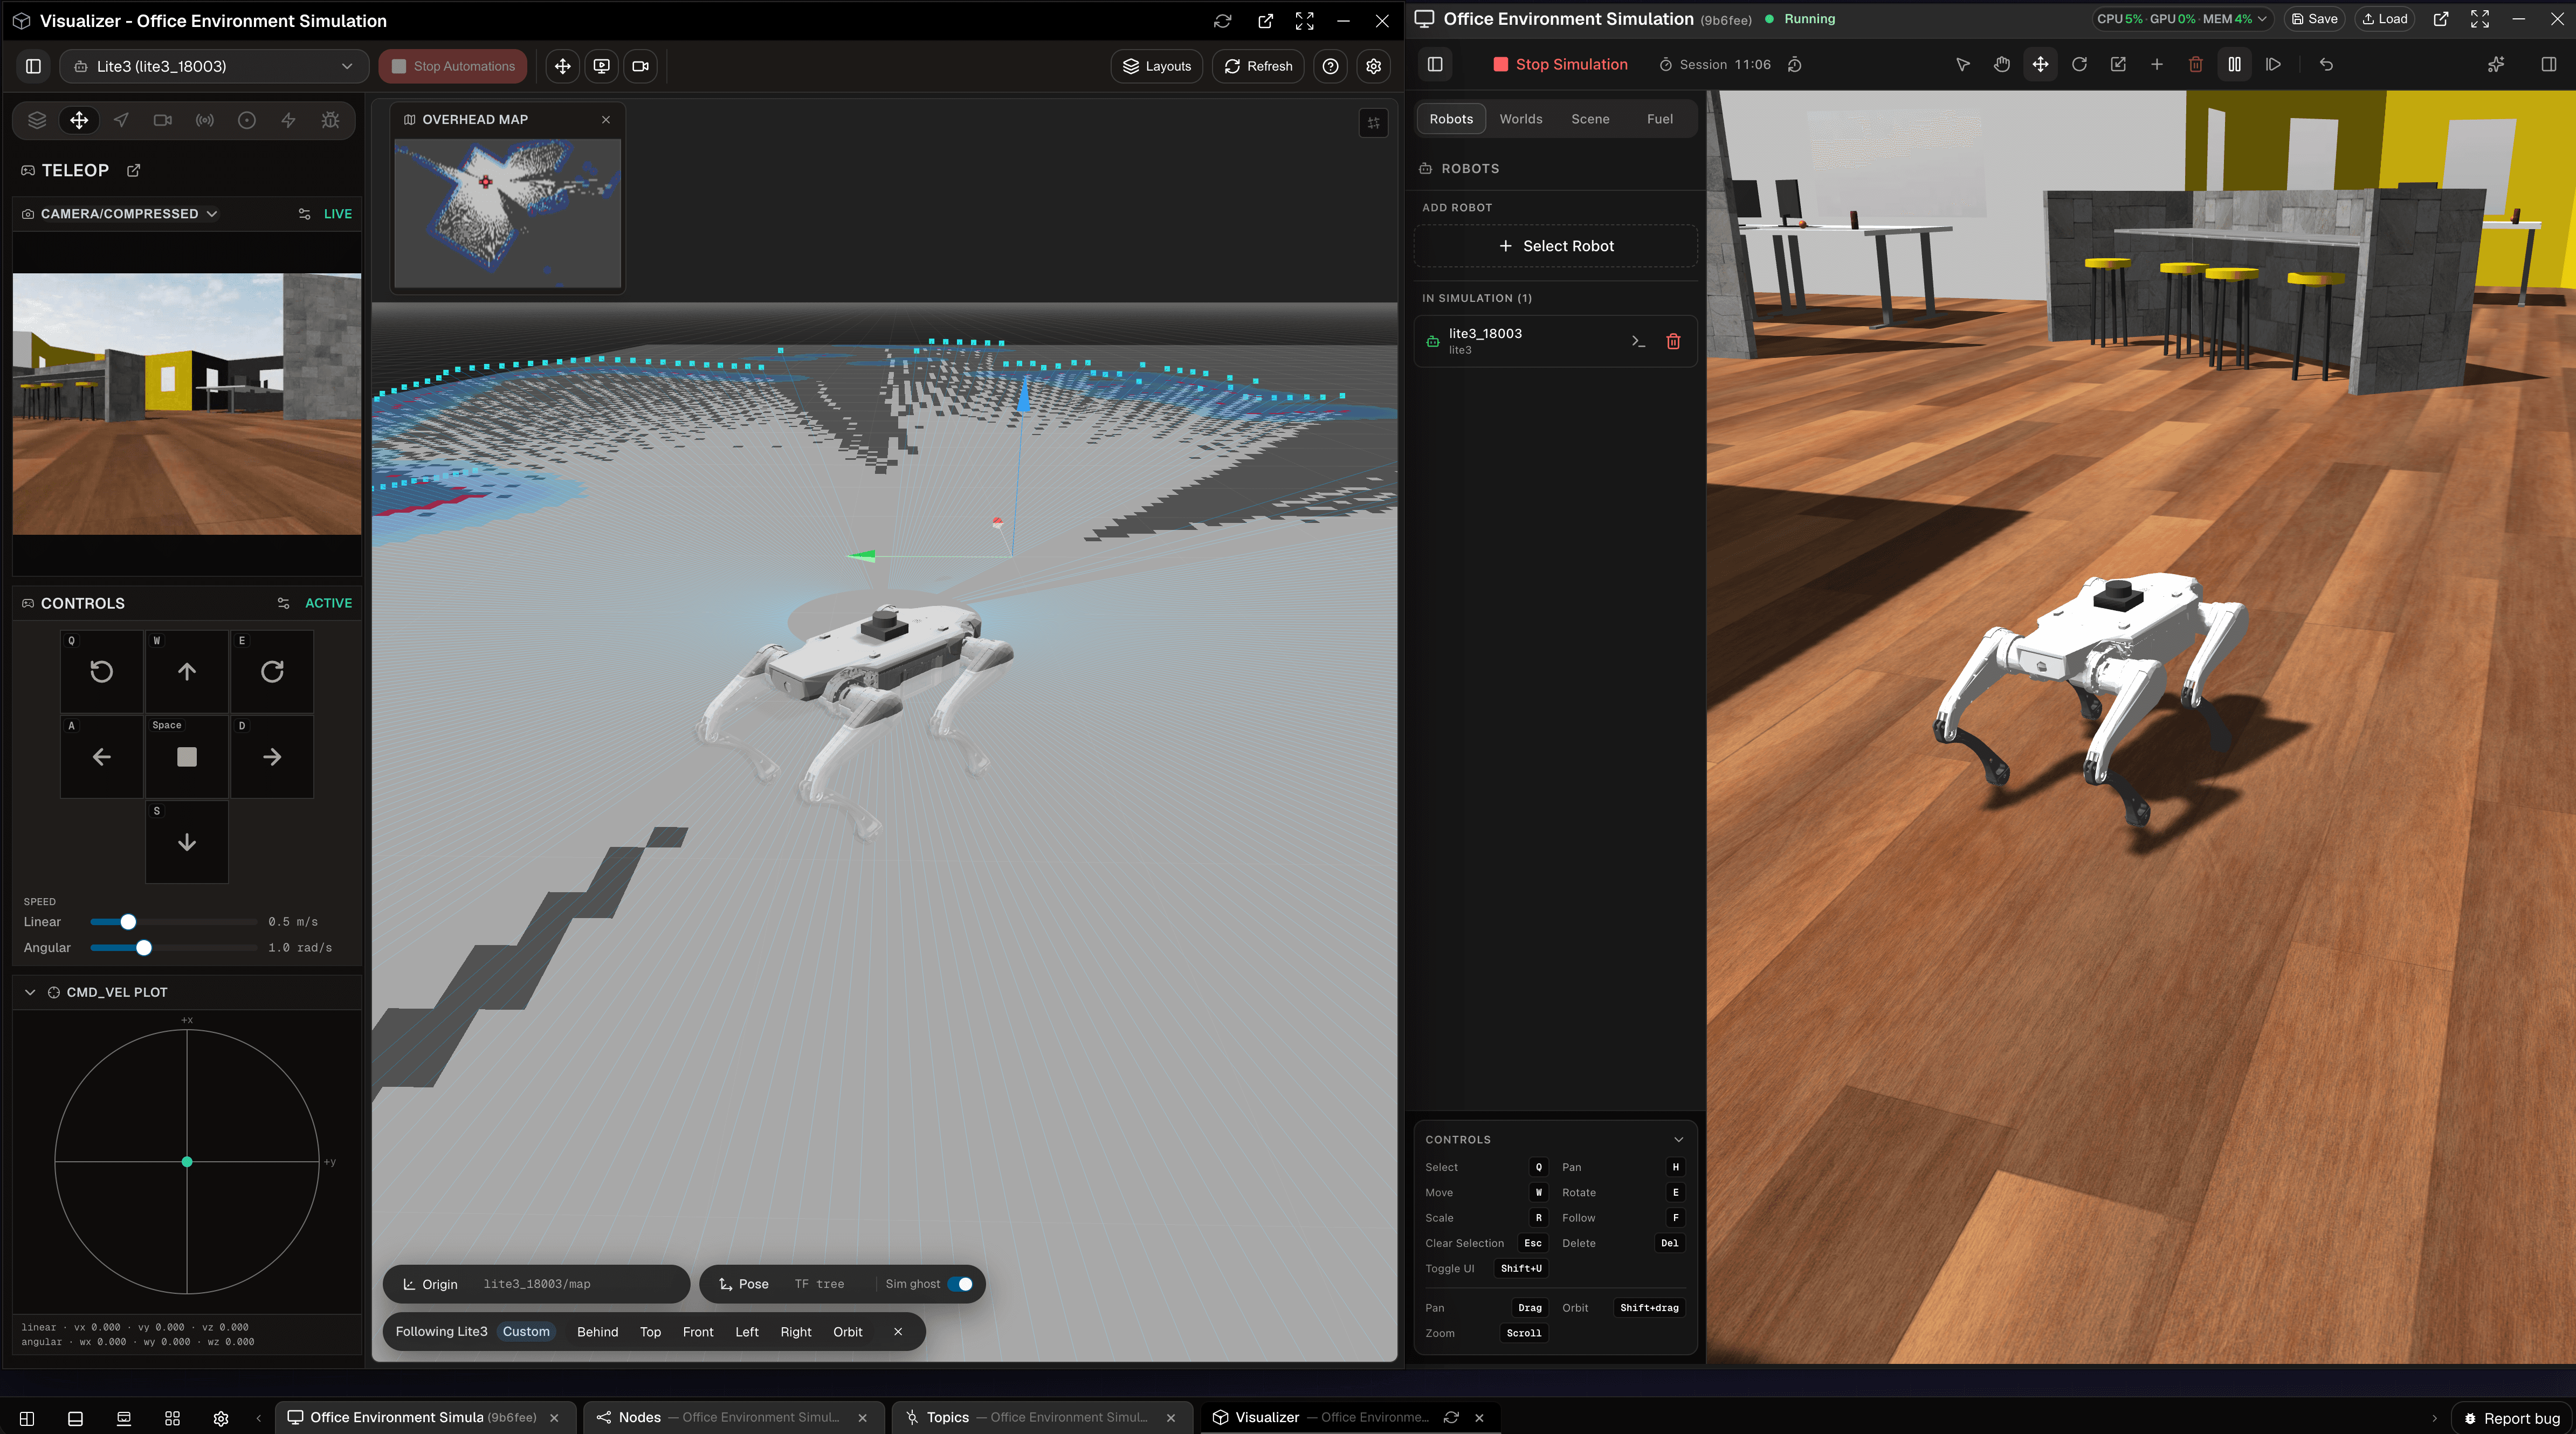Toggle simulation left sidebar panel
The width and height of the screenshot is (2576, 1434).
click(1435, 64)
